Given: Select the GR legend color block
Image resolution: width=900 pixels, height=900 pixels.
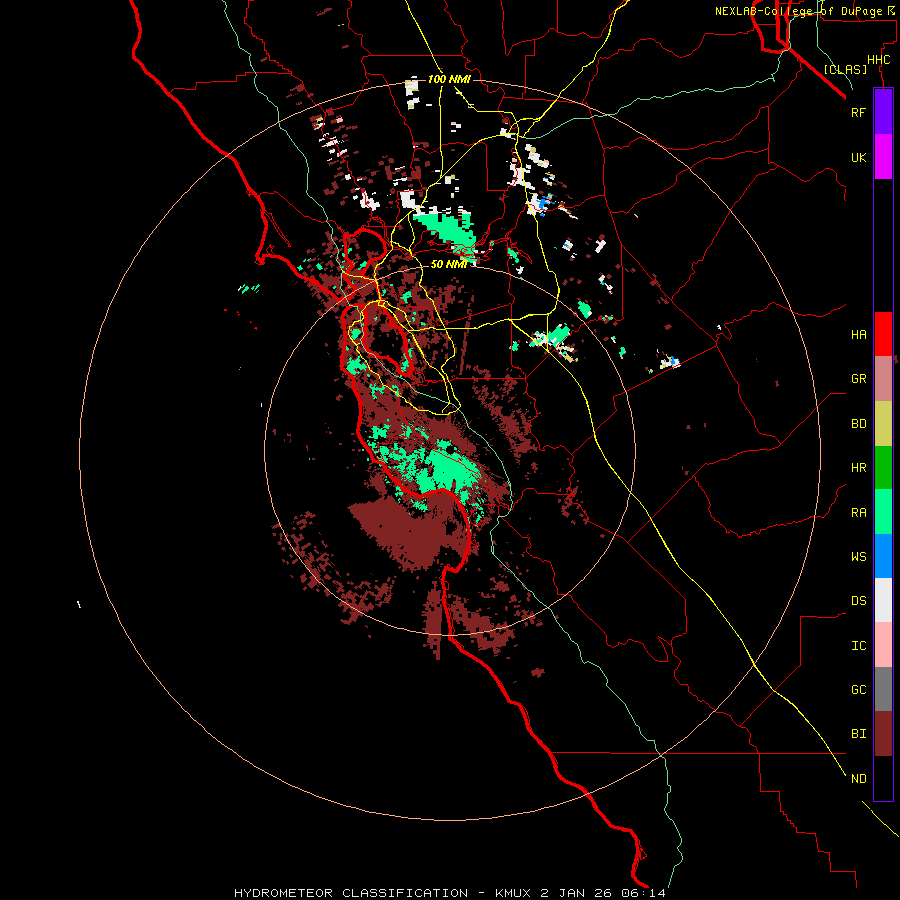Looking at the screenshot, I should pyautogui.click(x=883, y=379).
